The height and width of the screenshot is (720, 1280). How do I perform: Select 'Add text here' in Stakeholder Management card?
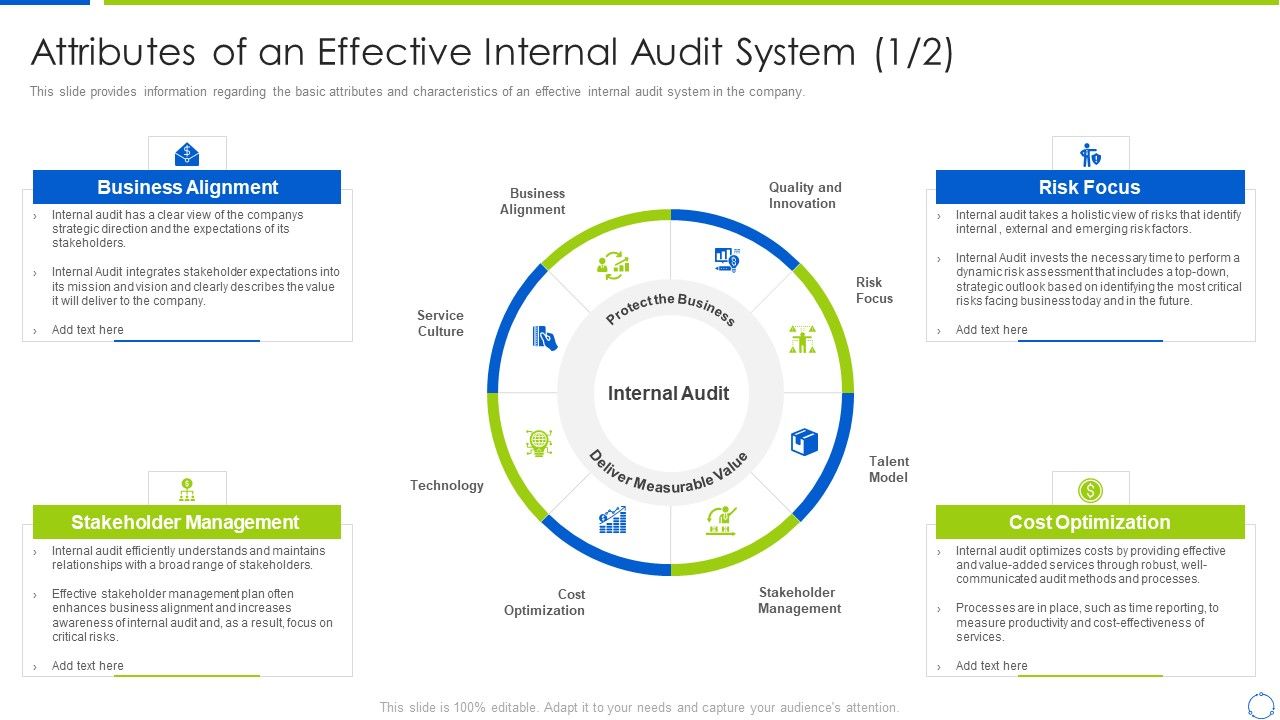tap(88, 666)
